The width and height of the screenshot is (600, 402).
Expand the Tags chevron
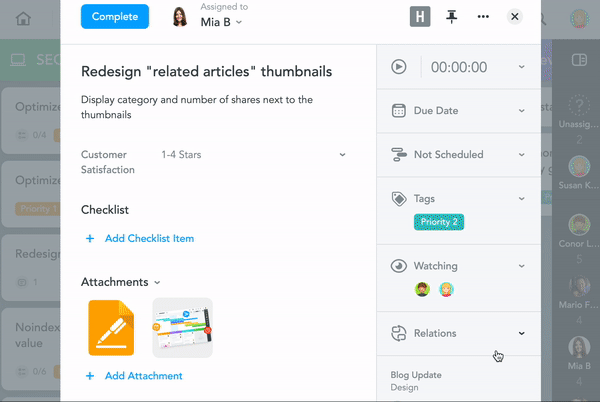pos(521,199)
